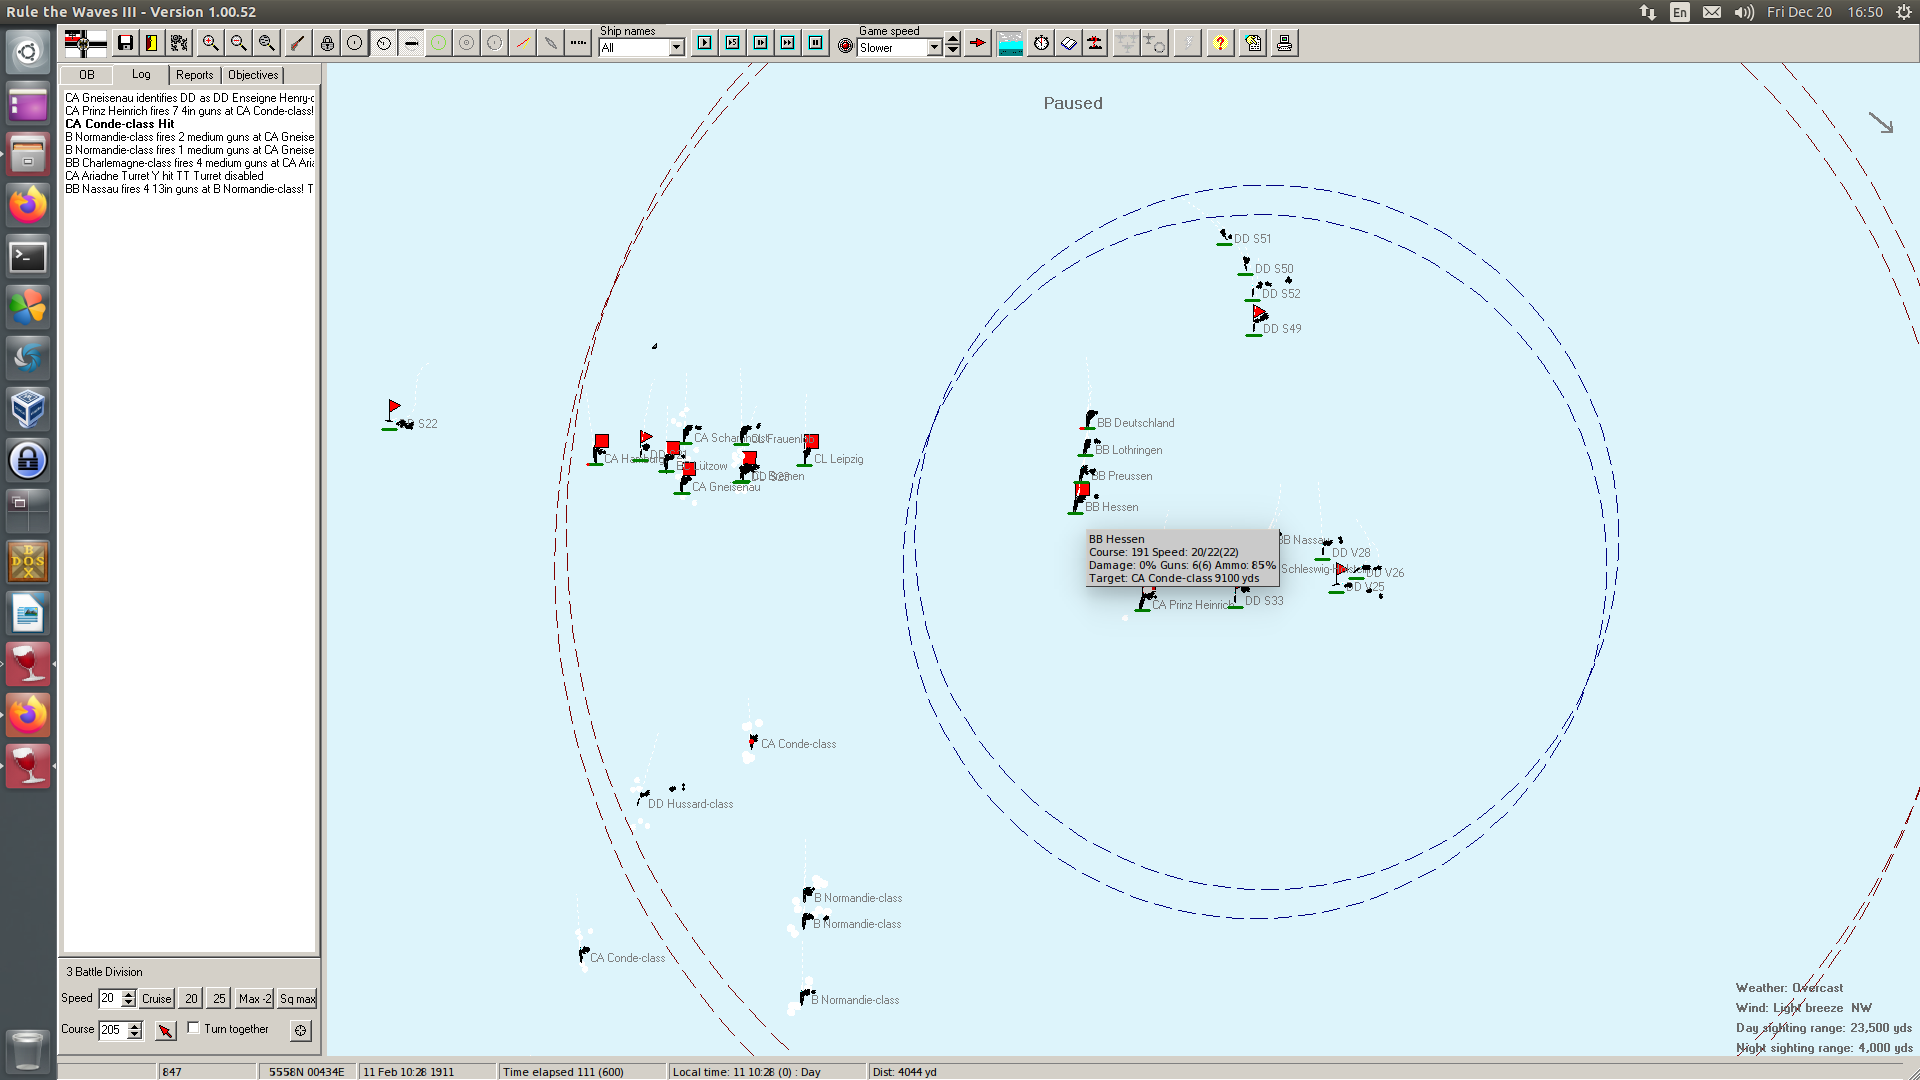Click the sinking ship icon
The image size is (1920, 1080).
click(1096, 43)
